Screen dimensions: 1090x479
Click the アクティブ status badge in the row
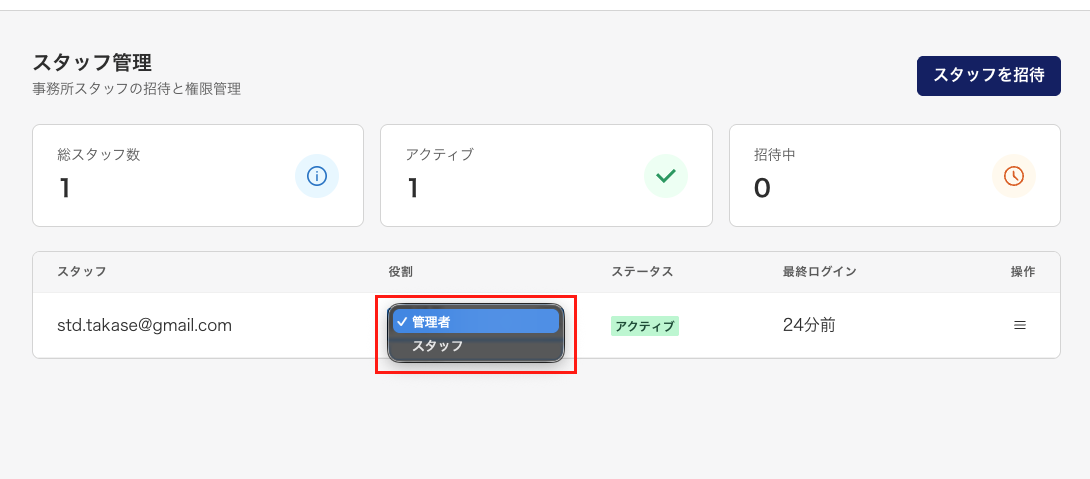(x=645, y=326)
